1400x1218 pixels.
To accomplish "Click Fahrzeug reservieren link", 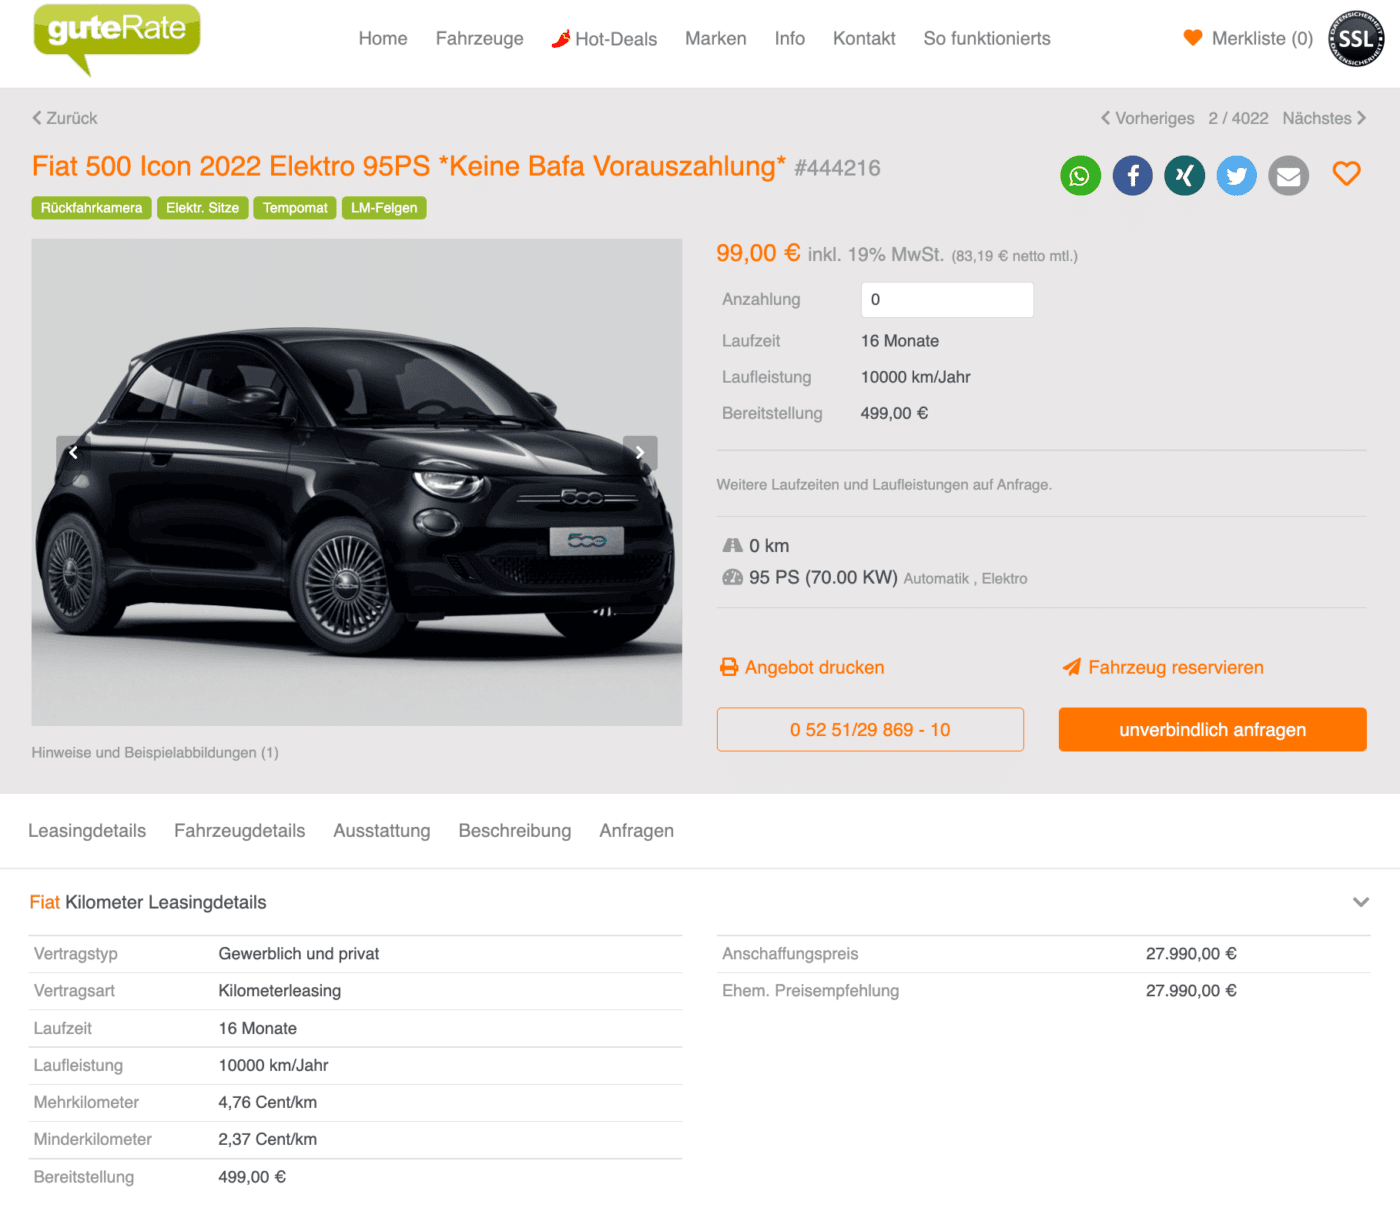I will 1163,667.
